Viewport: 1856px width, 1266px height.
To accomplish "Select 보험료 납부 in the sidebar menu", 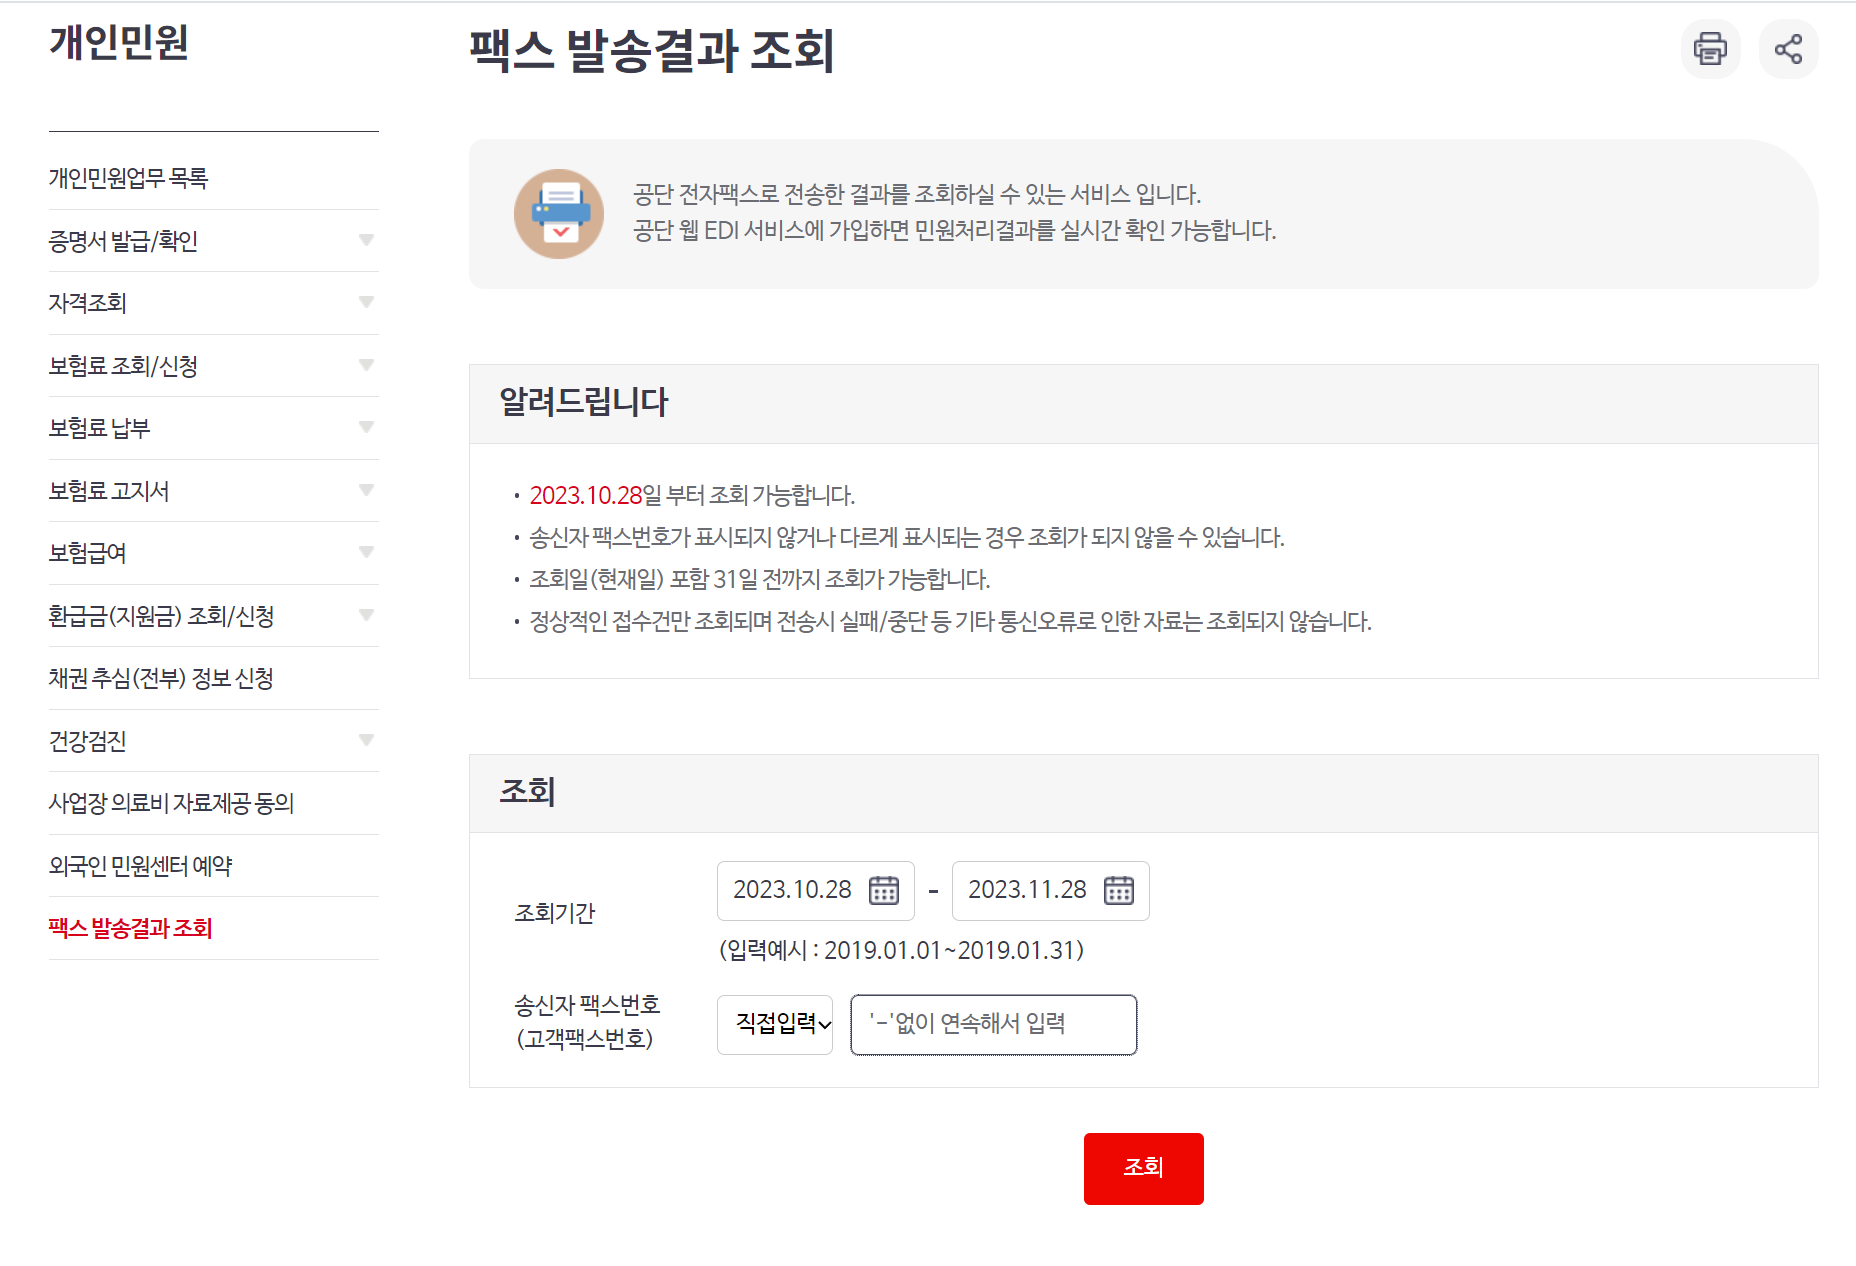I will [x=101, y=428].
